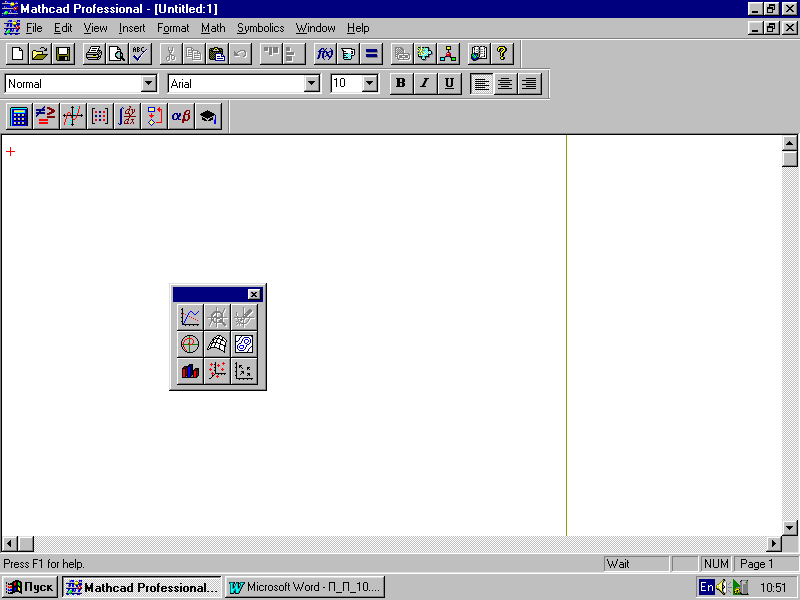Open the Symbolic keyword palette
Image resolution: width=800 pixels, height=600 pixels.
click(x=208, y=116)
